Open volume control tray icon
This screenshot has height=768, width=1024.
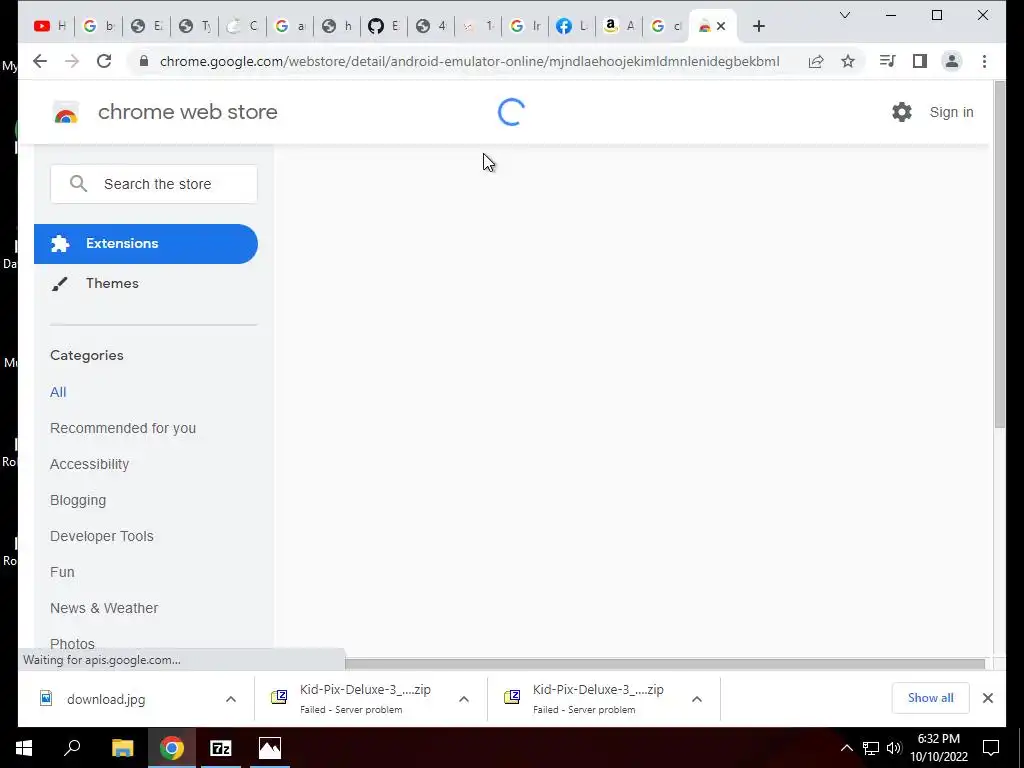point(894,748)
